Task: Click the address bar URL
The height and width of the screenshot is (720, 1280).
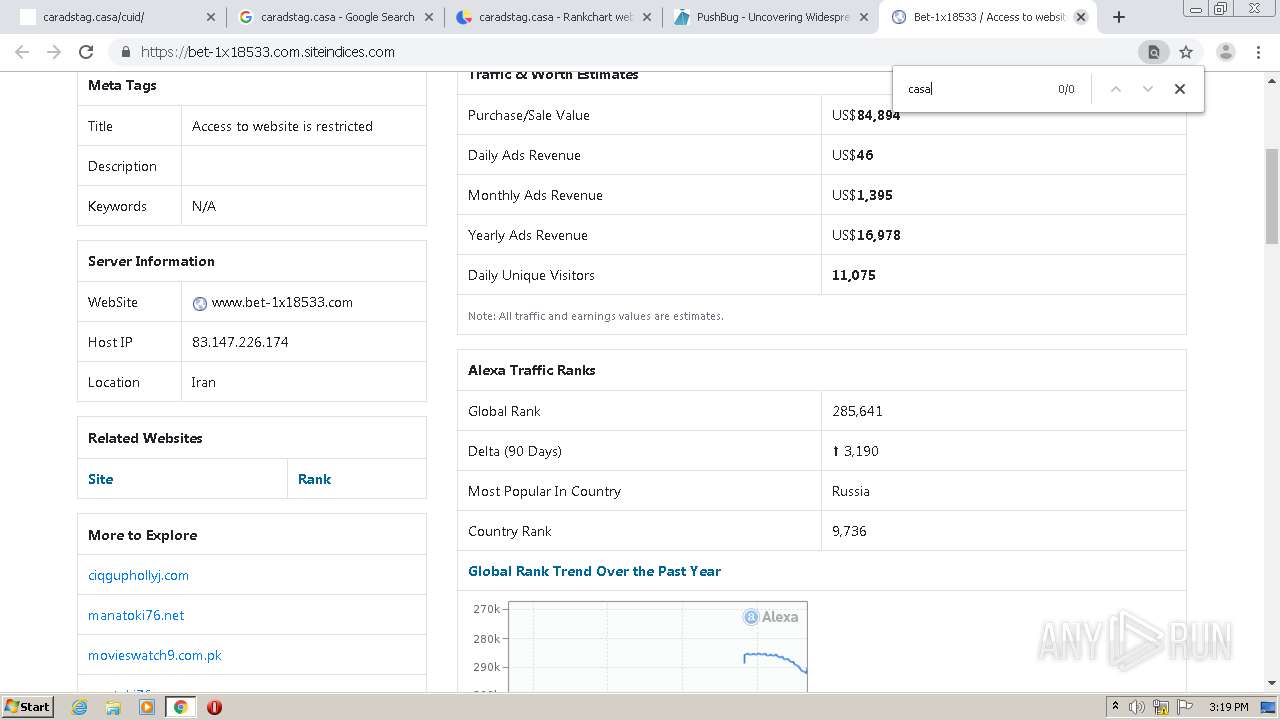Action: pyautogui.click(x=268, y=52)
